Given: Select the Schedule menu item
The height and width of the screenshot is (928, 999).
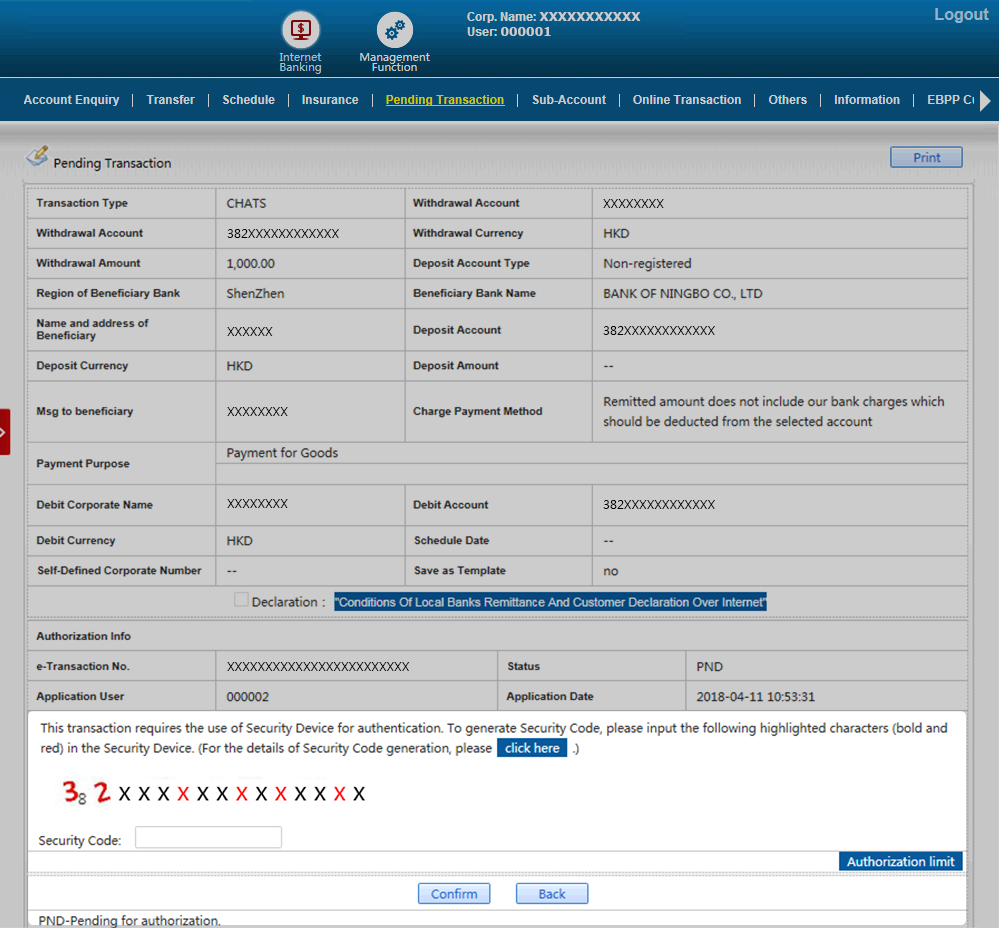Looking at the screenshot, I should pos(248,100).
